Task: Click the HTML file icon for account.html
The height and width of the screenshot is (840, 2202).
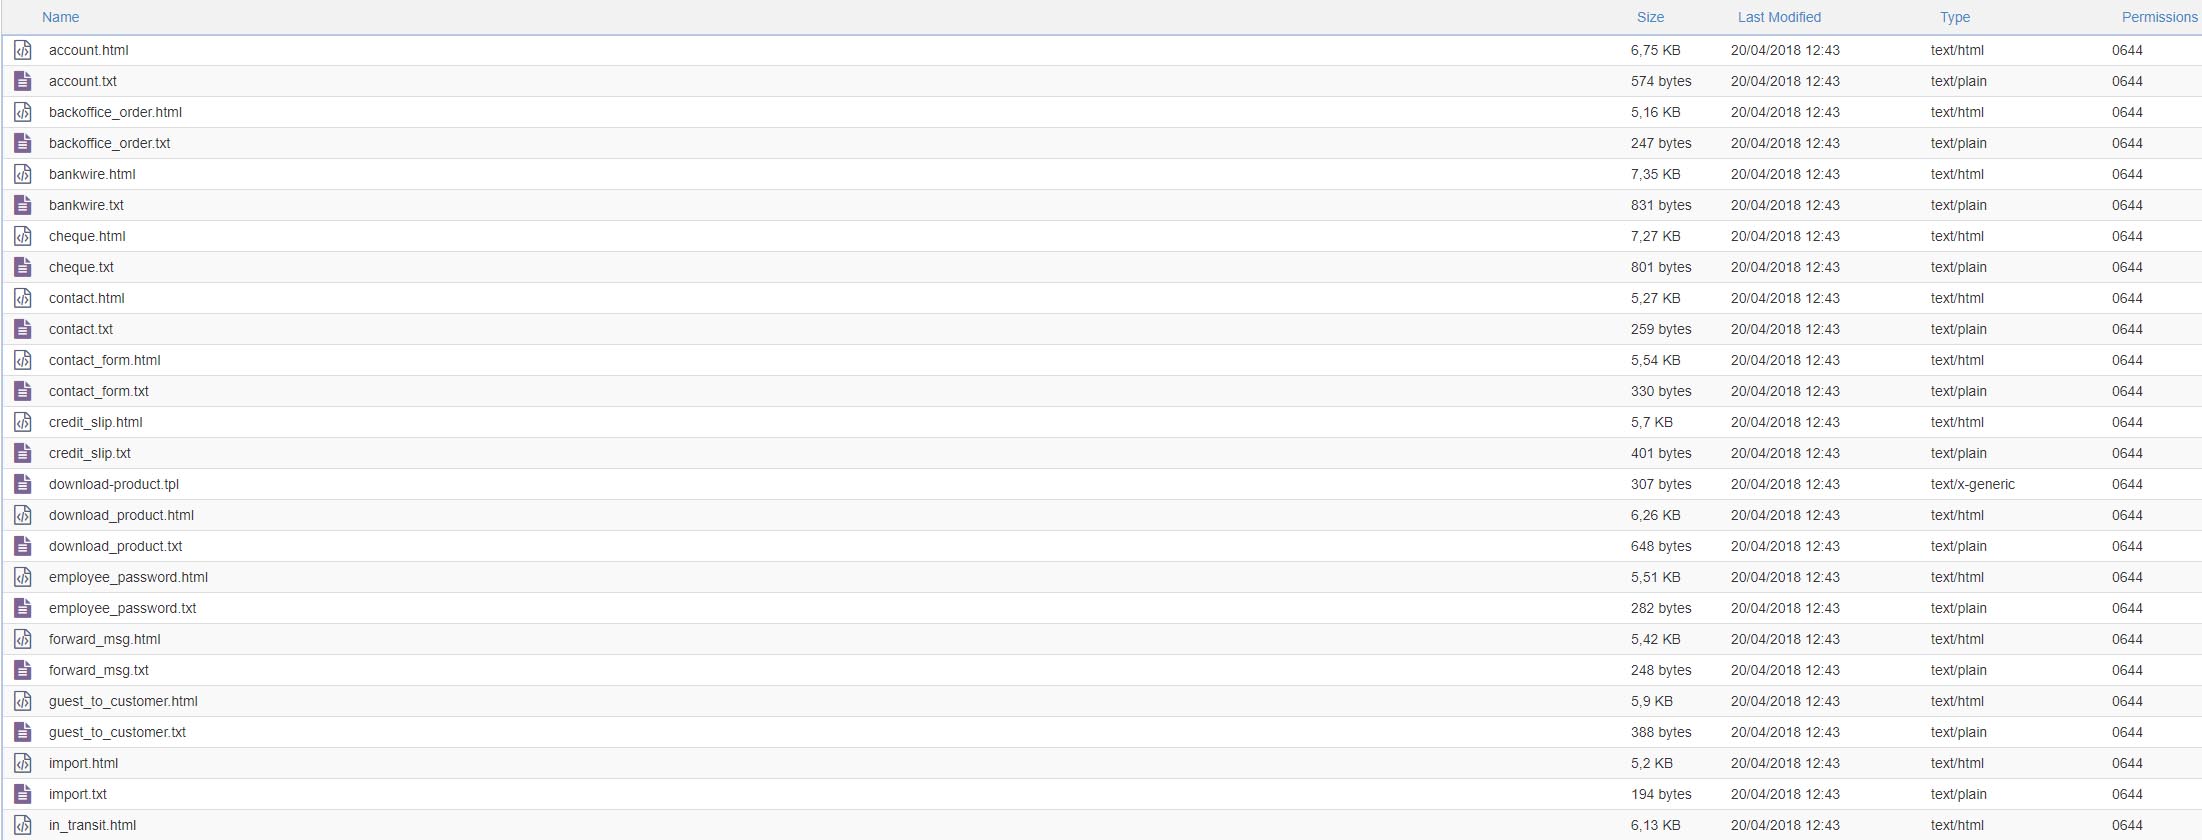Action: pos(23,50)
